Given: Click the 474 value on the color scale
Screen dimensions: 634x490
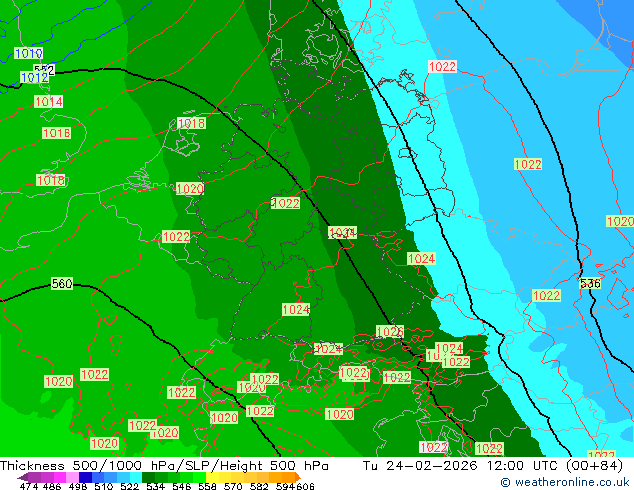Looking at the screenshot, I should pyautogui.click(x=29, y=486).
